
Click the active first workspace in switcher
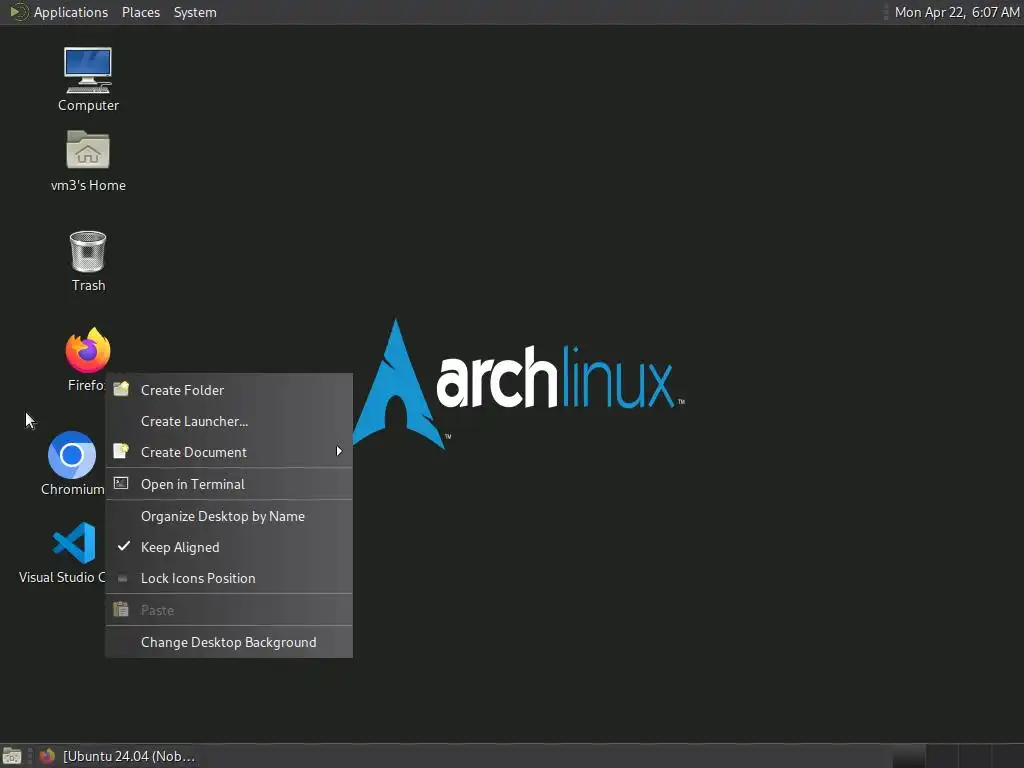click(908, 756)
